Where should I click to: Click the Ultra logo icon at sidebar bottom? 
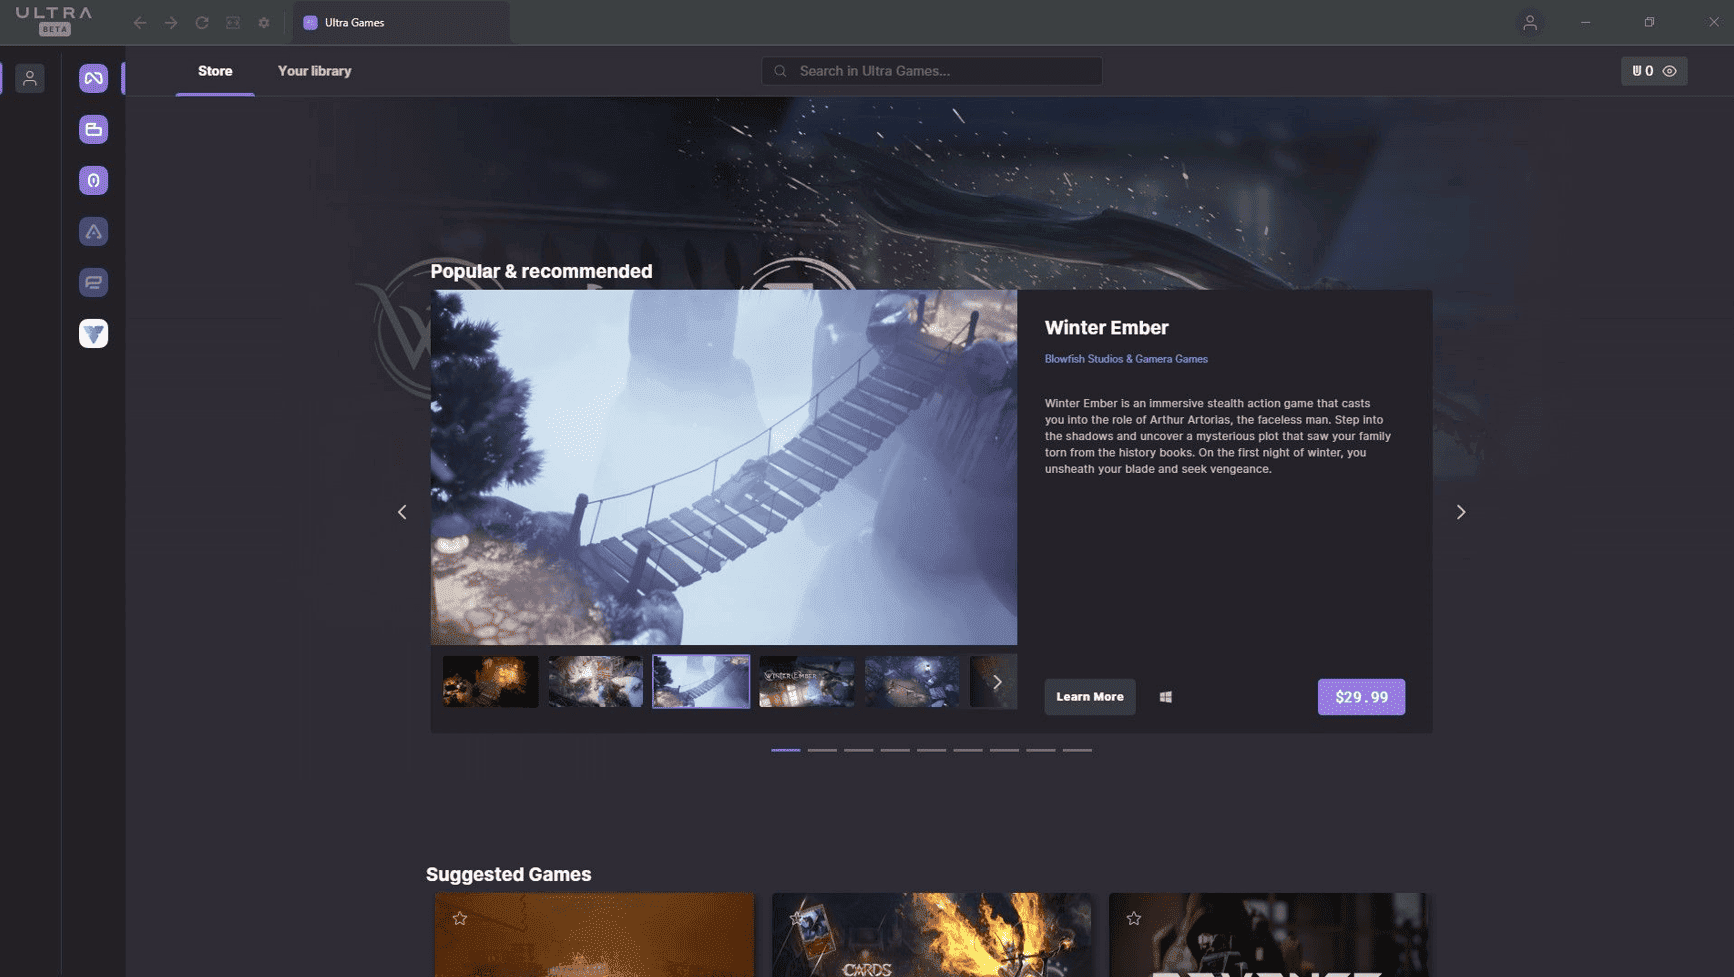tap(93, 333)
